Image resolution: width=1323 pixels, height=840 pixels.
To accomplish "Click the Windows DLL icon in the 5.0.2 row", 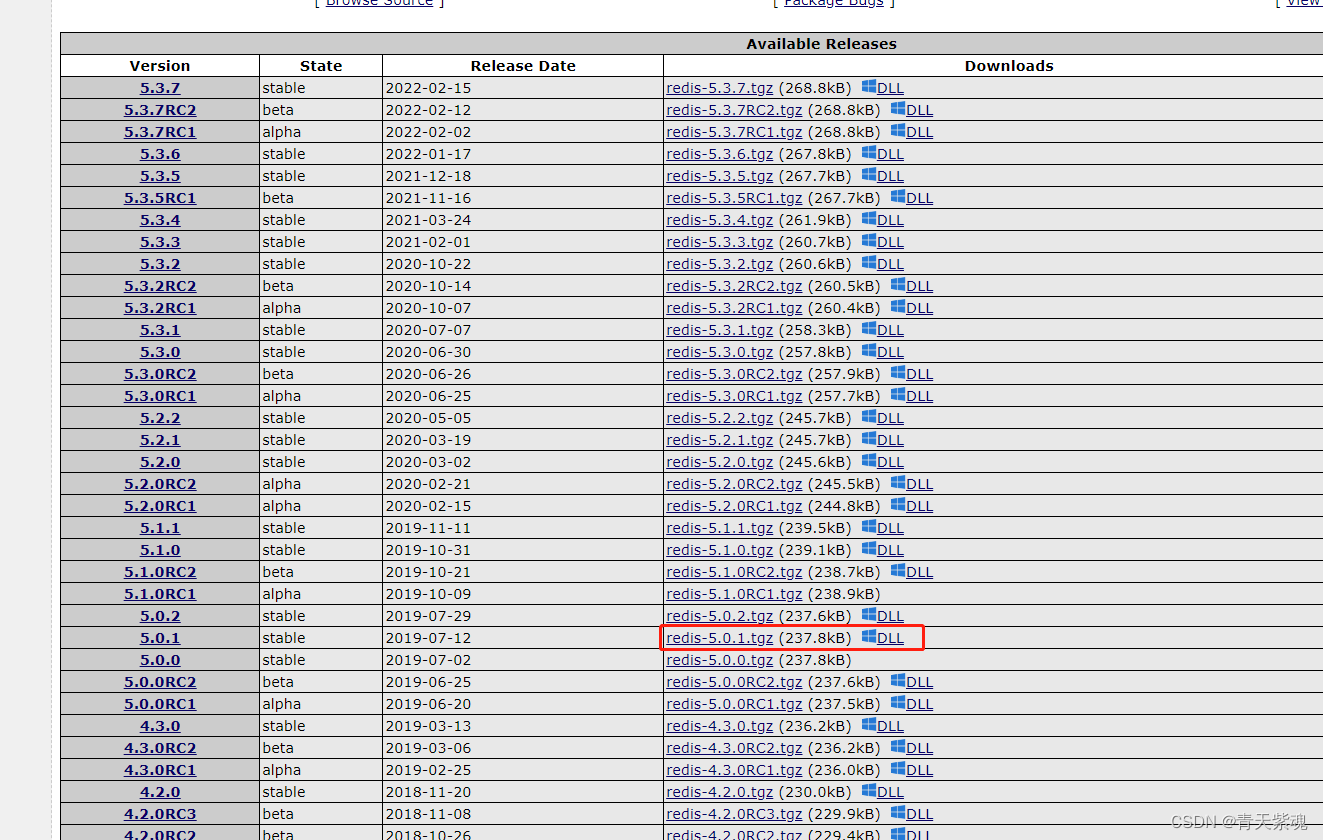I will 868,615.
